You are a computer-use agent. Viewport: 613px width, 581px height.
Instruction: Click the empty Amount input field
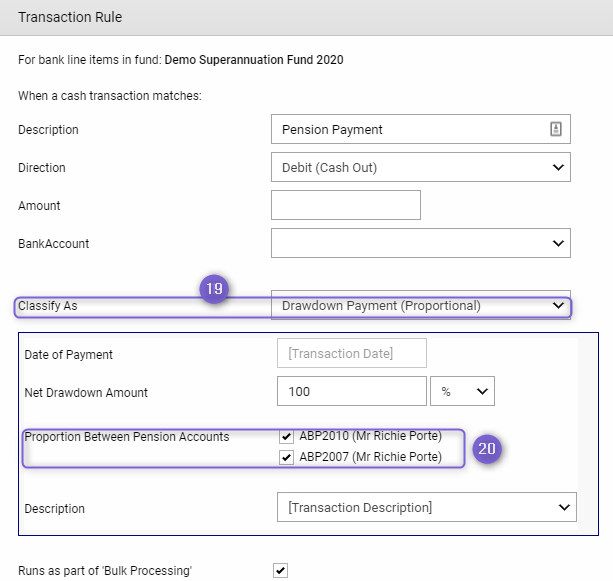pos(346,205)
